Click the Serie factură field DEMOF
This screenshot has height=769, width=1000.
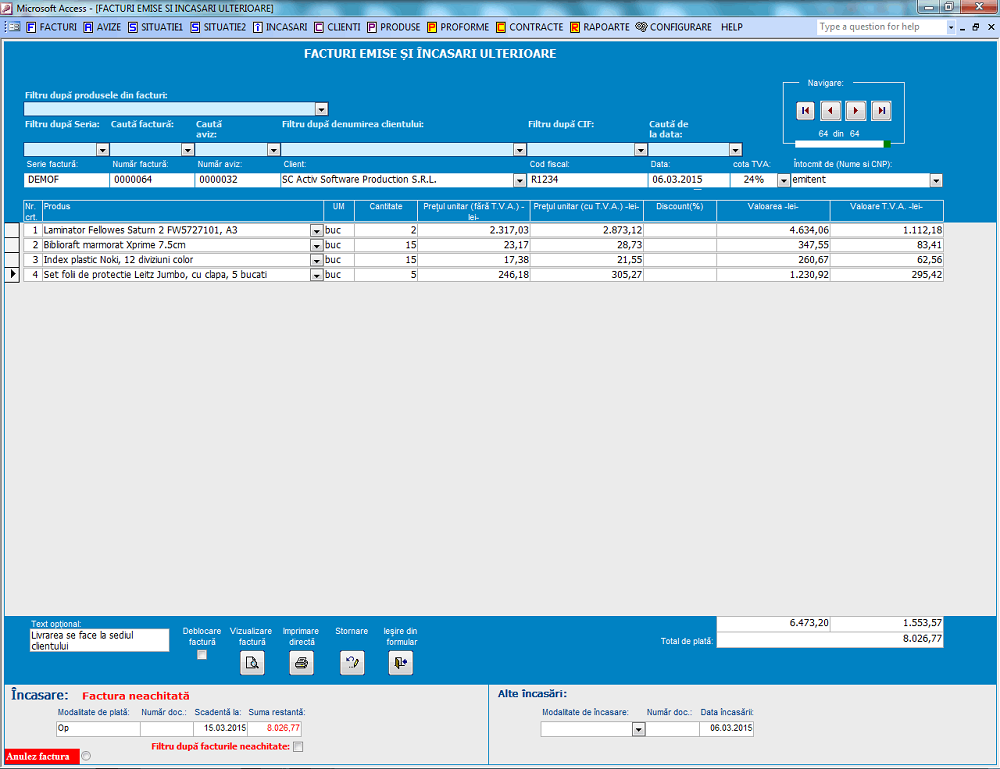pos(66,180)
